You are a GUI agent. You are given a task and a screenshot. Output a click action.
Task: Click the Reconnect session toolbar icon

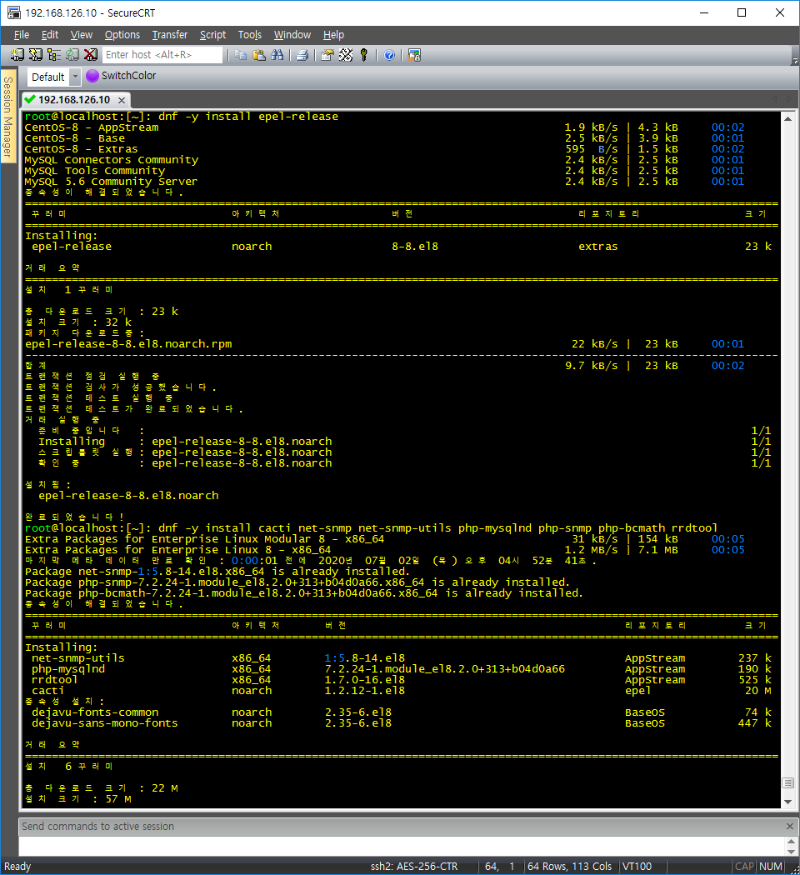(70, 55)
